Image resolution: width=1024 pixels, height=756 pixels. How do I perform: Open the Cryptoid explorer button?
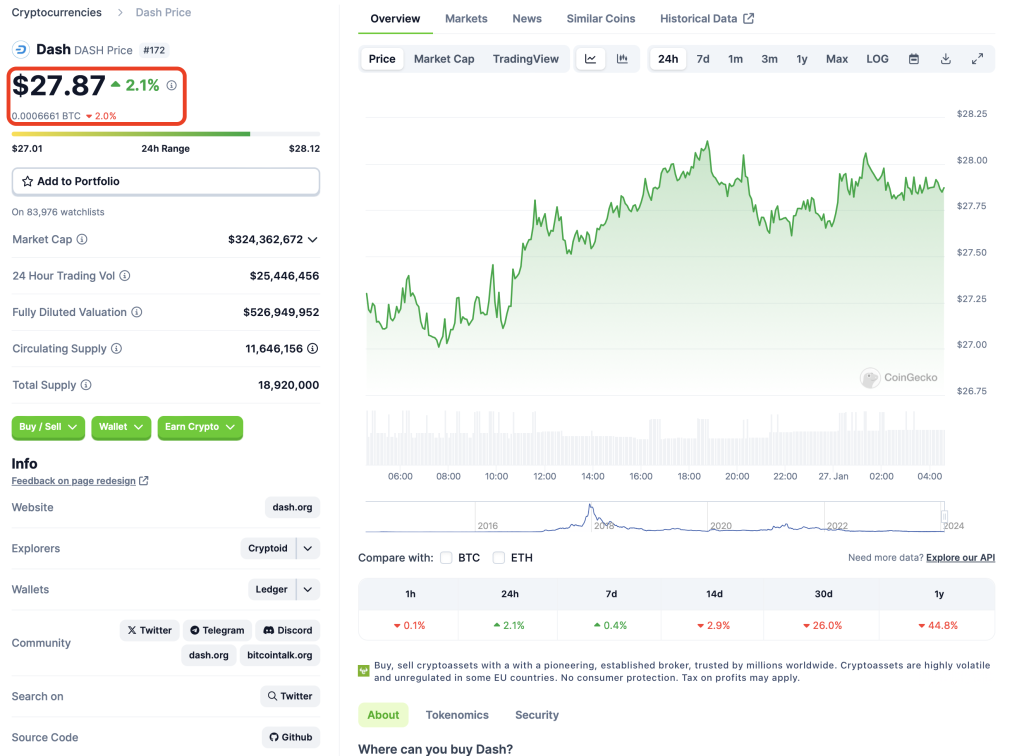(268, 548)
